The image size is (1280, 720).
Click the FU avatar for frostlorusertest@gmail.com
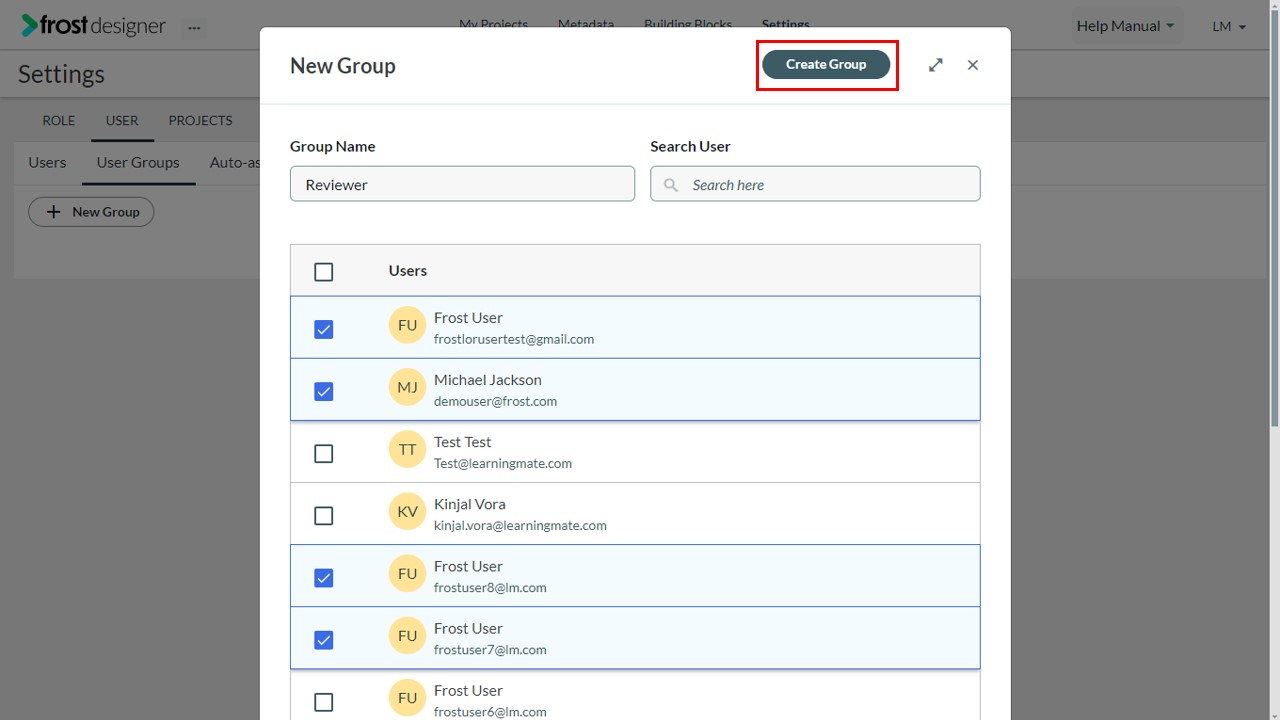[407, 325]
